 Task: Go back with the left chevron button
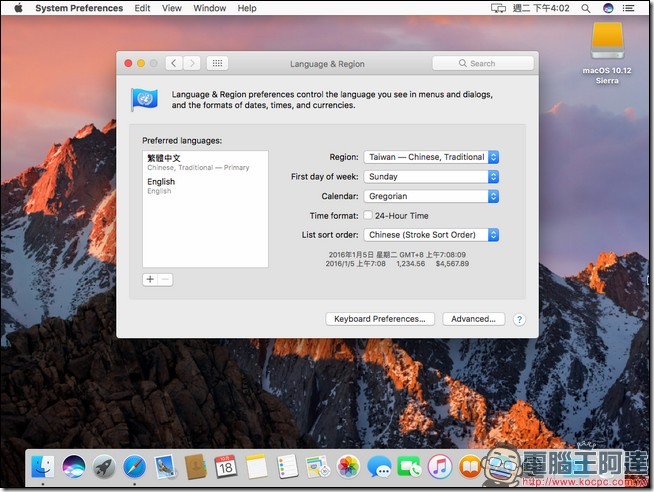click(x=174, y=63)
